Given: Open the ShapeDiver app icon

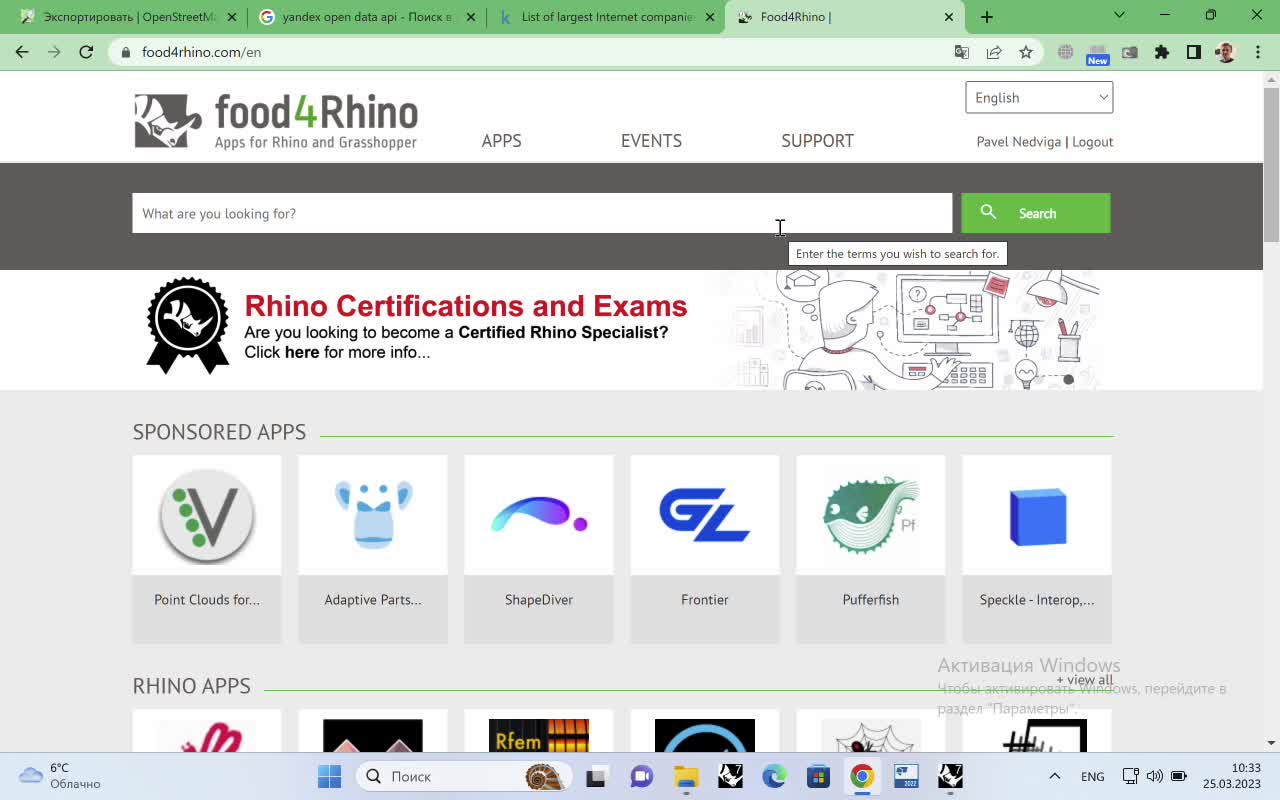Looking at the screenshot, I should tap(539, 515).
